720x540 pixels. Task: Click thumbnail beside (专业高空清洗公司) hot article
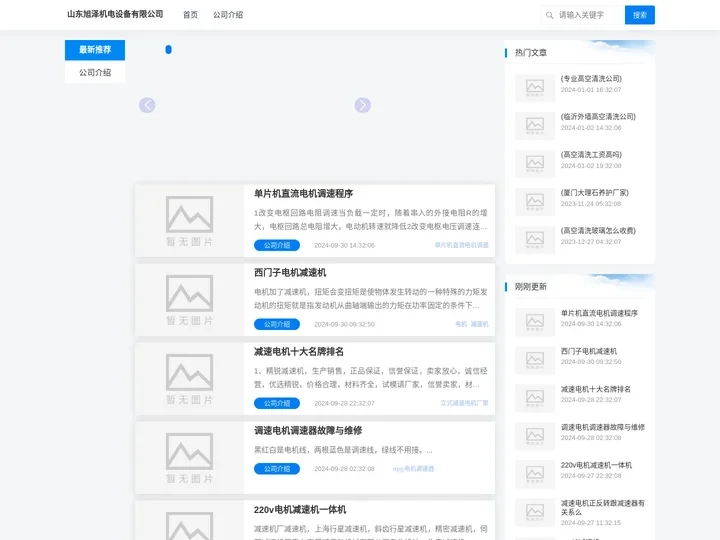click(x=535, y=87)
